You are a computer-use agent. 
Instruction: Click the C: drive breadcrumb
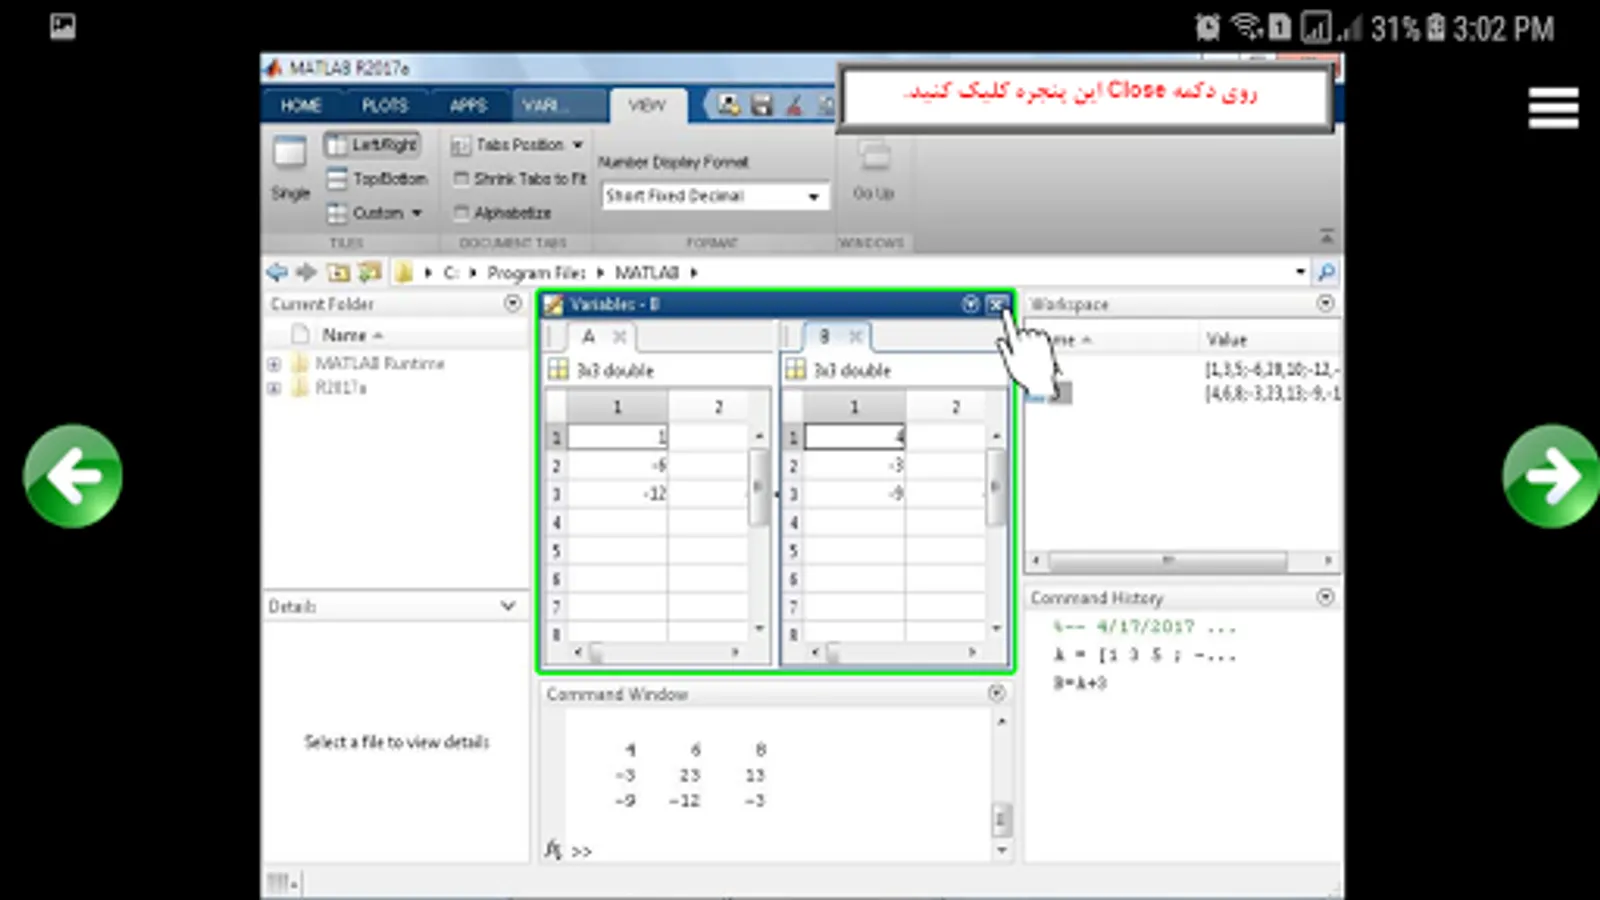451,272
